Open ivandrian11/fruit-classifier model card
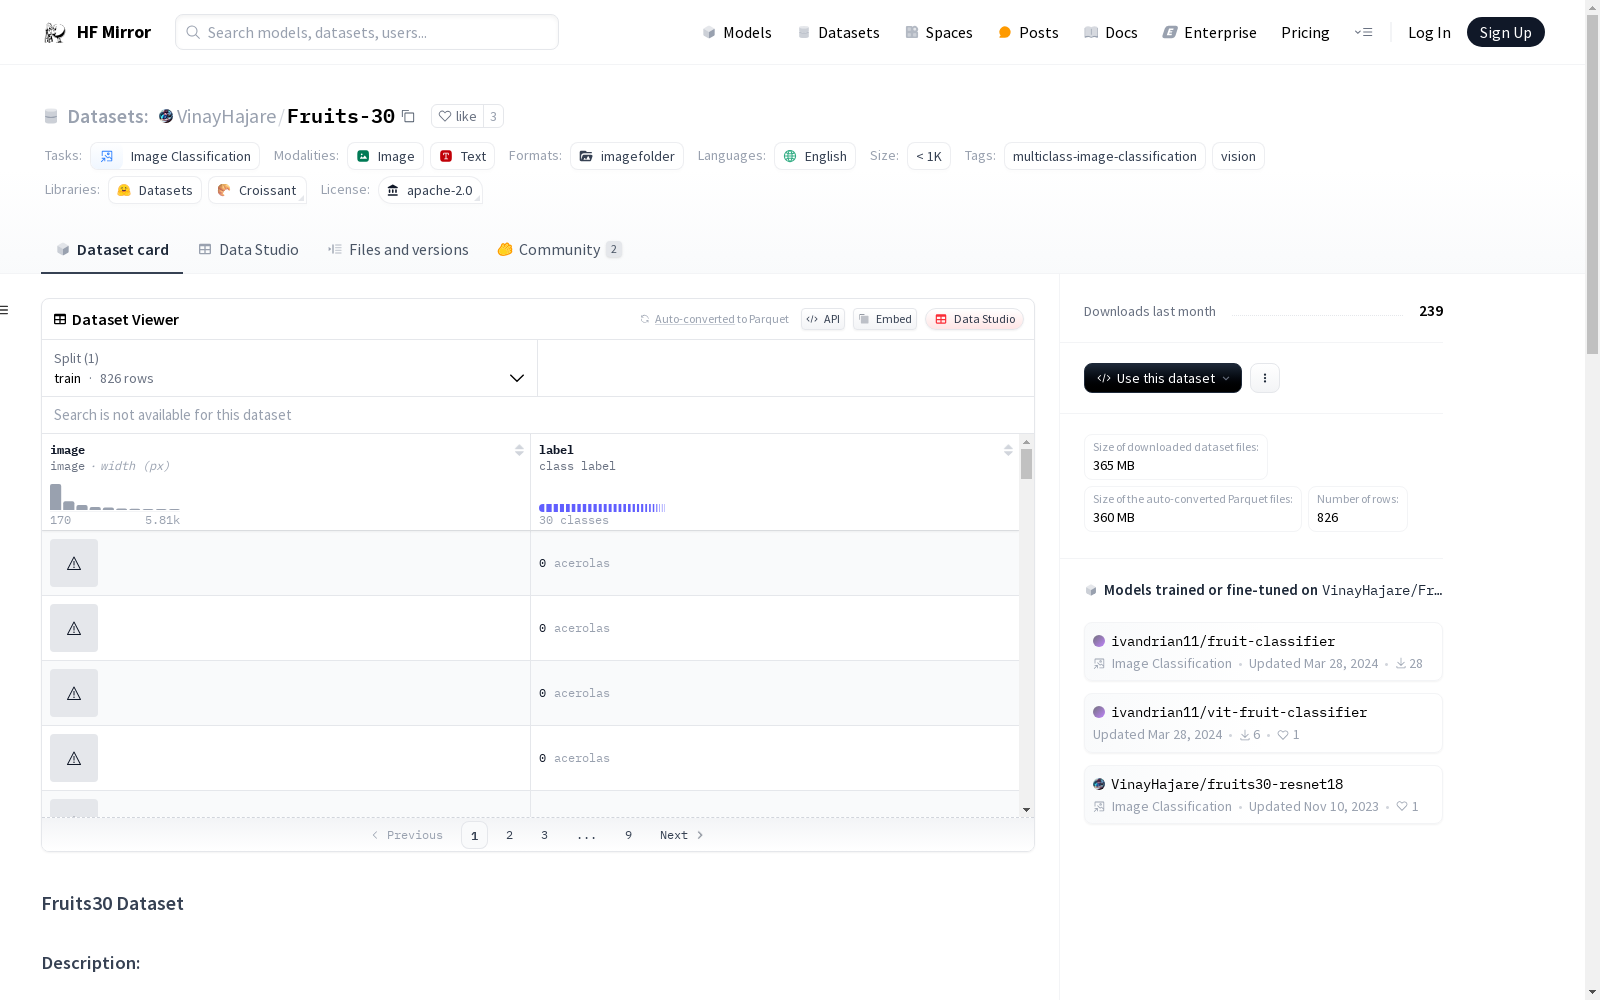This screenshot has height=1000, width=1600. coord(1263,652)
